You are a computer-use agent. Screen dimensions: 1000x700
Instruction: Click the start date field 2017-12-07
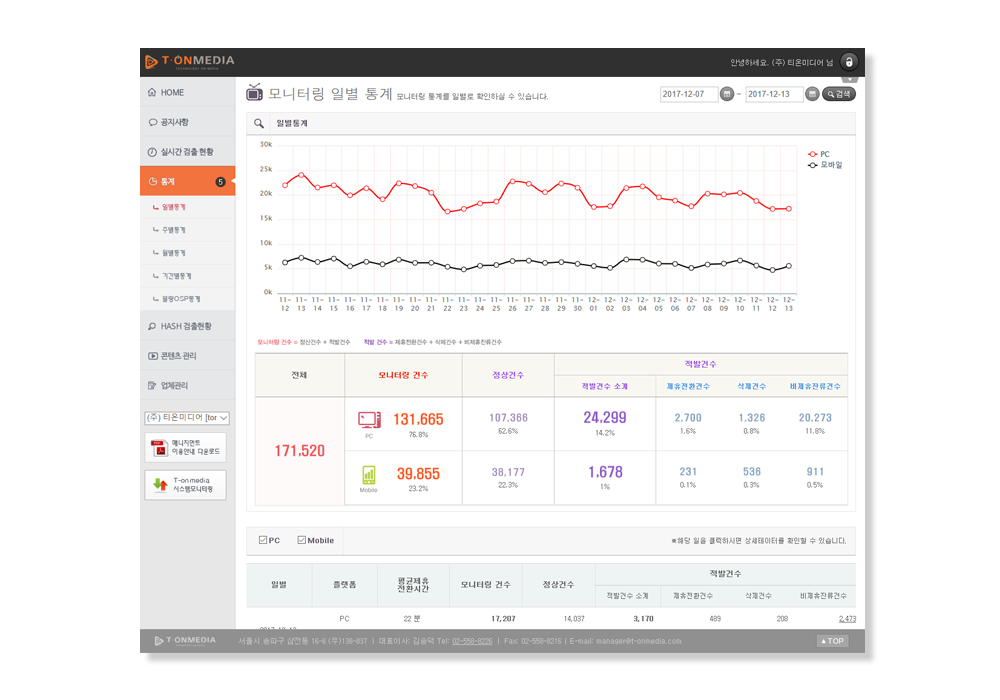tap(689, 94)
